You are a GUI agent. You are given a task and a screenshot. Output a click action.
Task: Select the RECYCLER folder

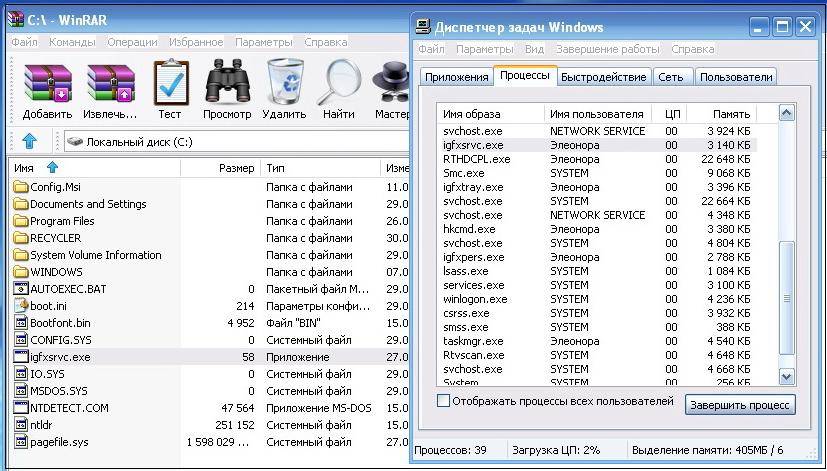(47, 238)
